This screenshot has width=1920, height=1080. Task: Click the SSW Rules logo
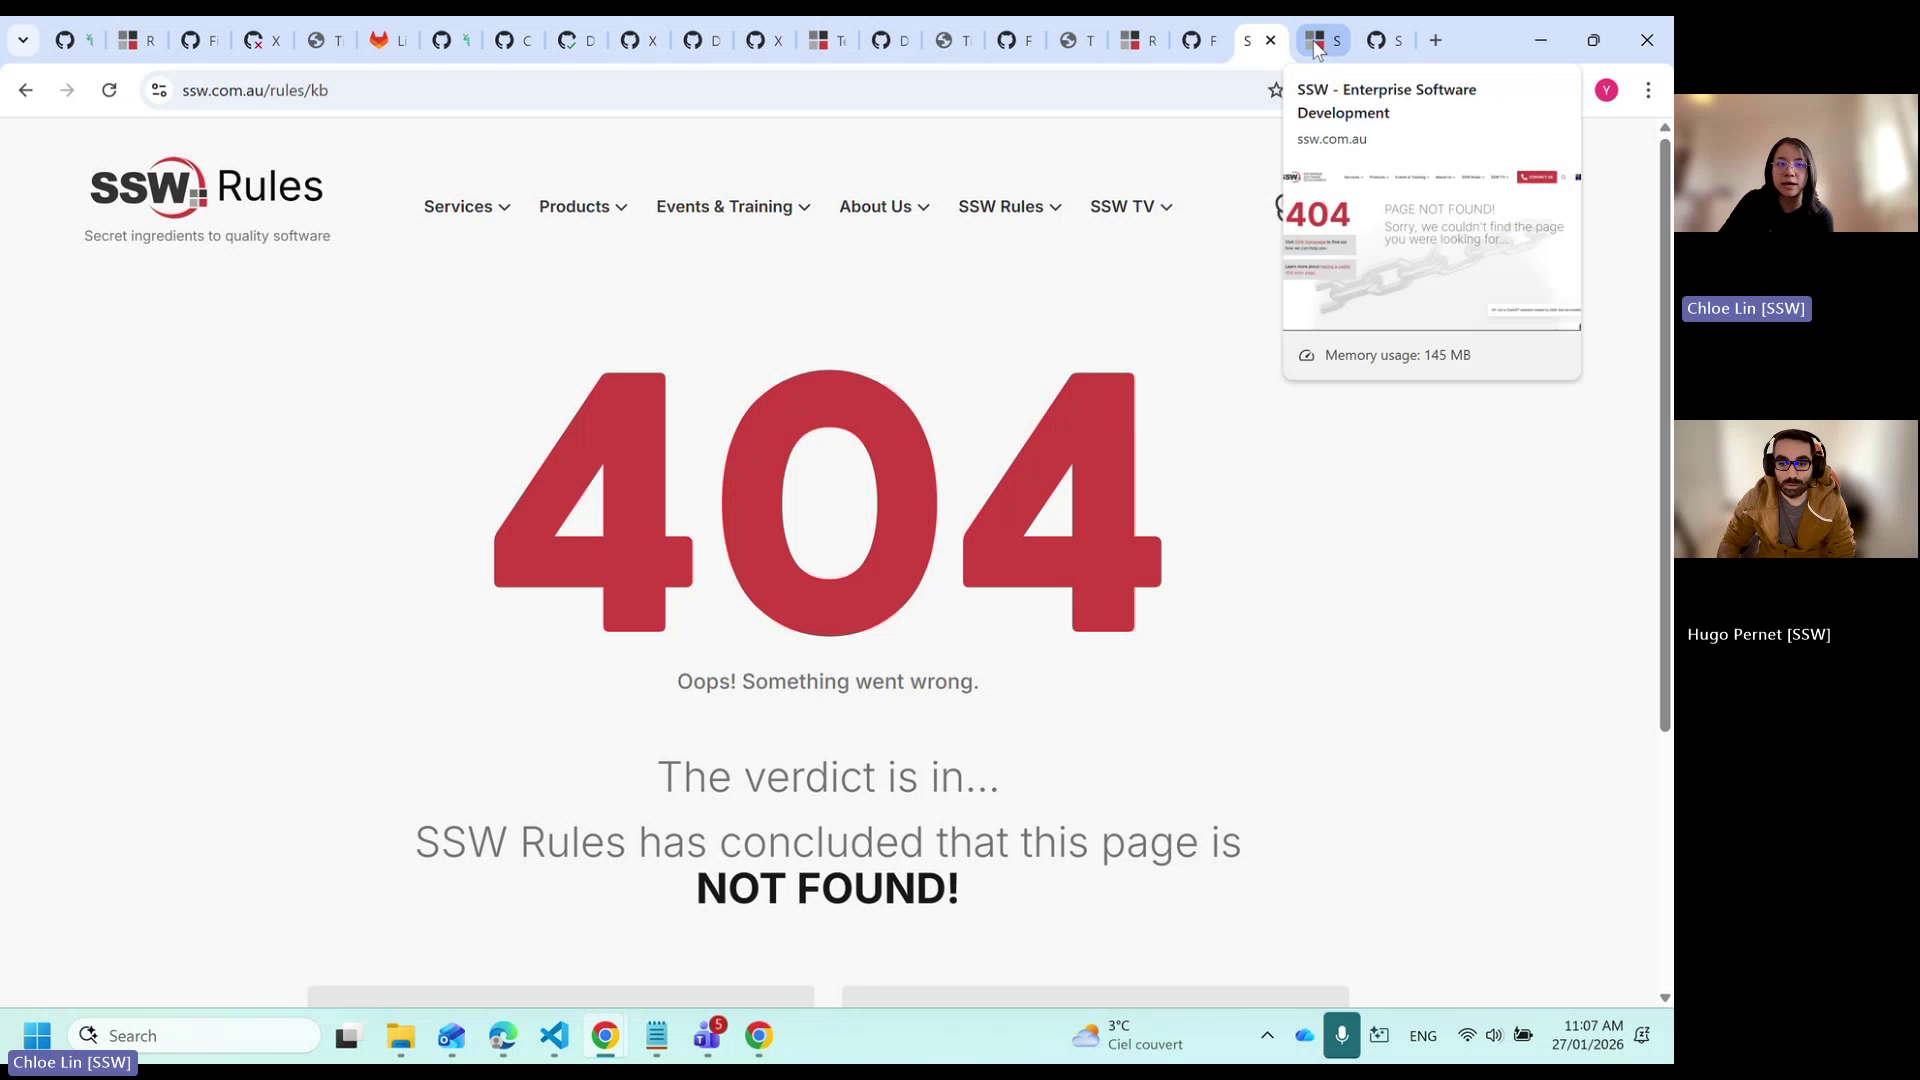207,188
